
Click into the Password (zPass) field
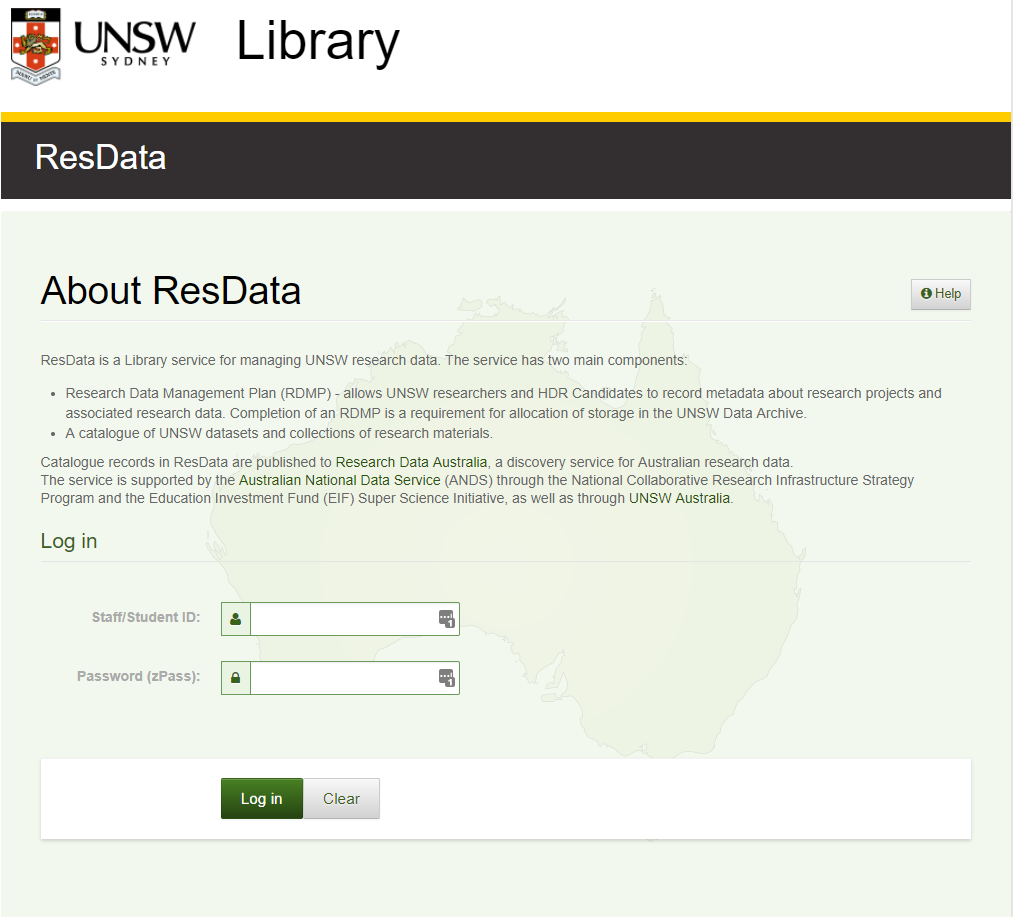(342, 678)
